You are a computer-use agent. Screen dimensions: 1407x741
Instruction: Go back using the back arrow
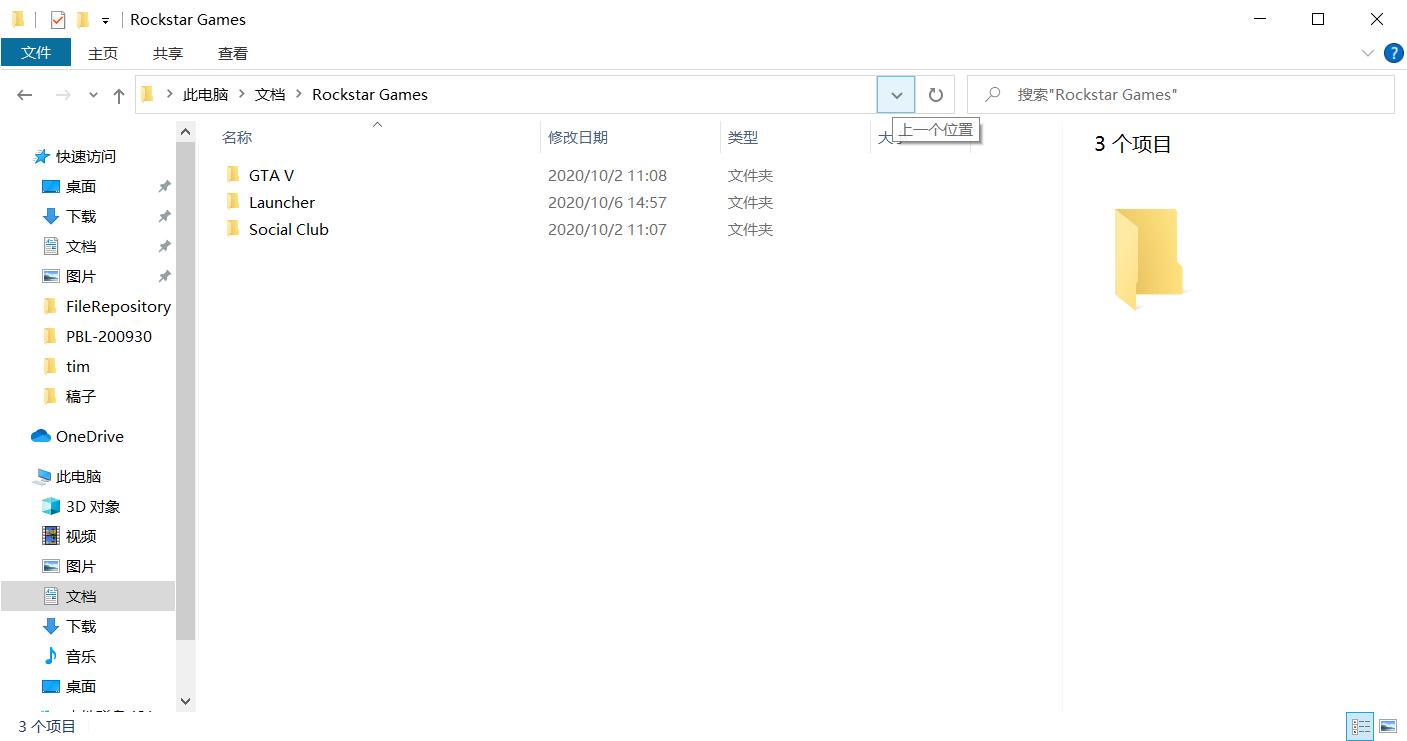point(25,95)
